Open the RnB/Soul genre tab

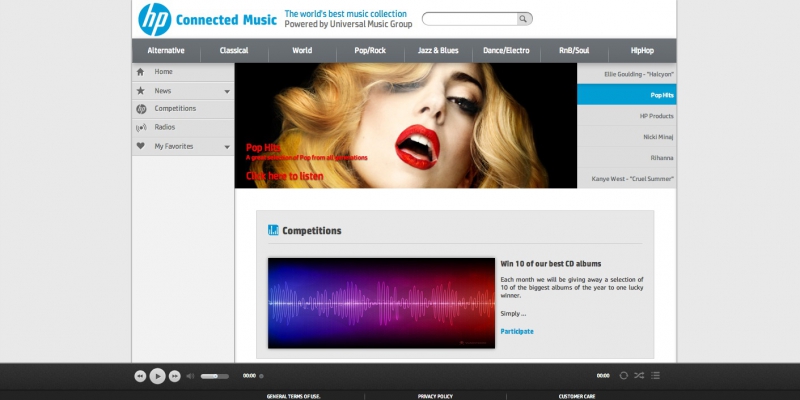coord(574,51)
